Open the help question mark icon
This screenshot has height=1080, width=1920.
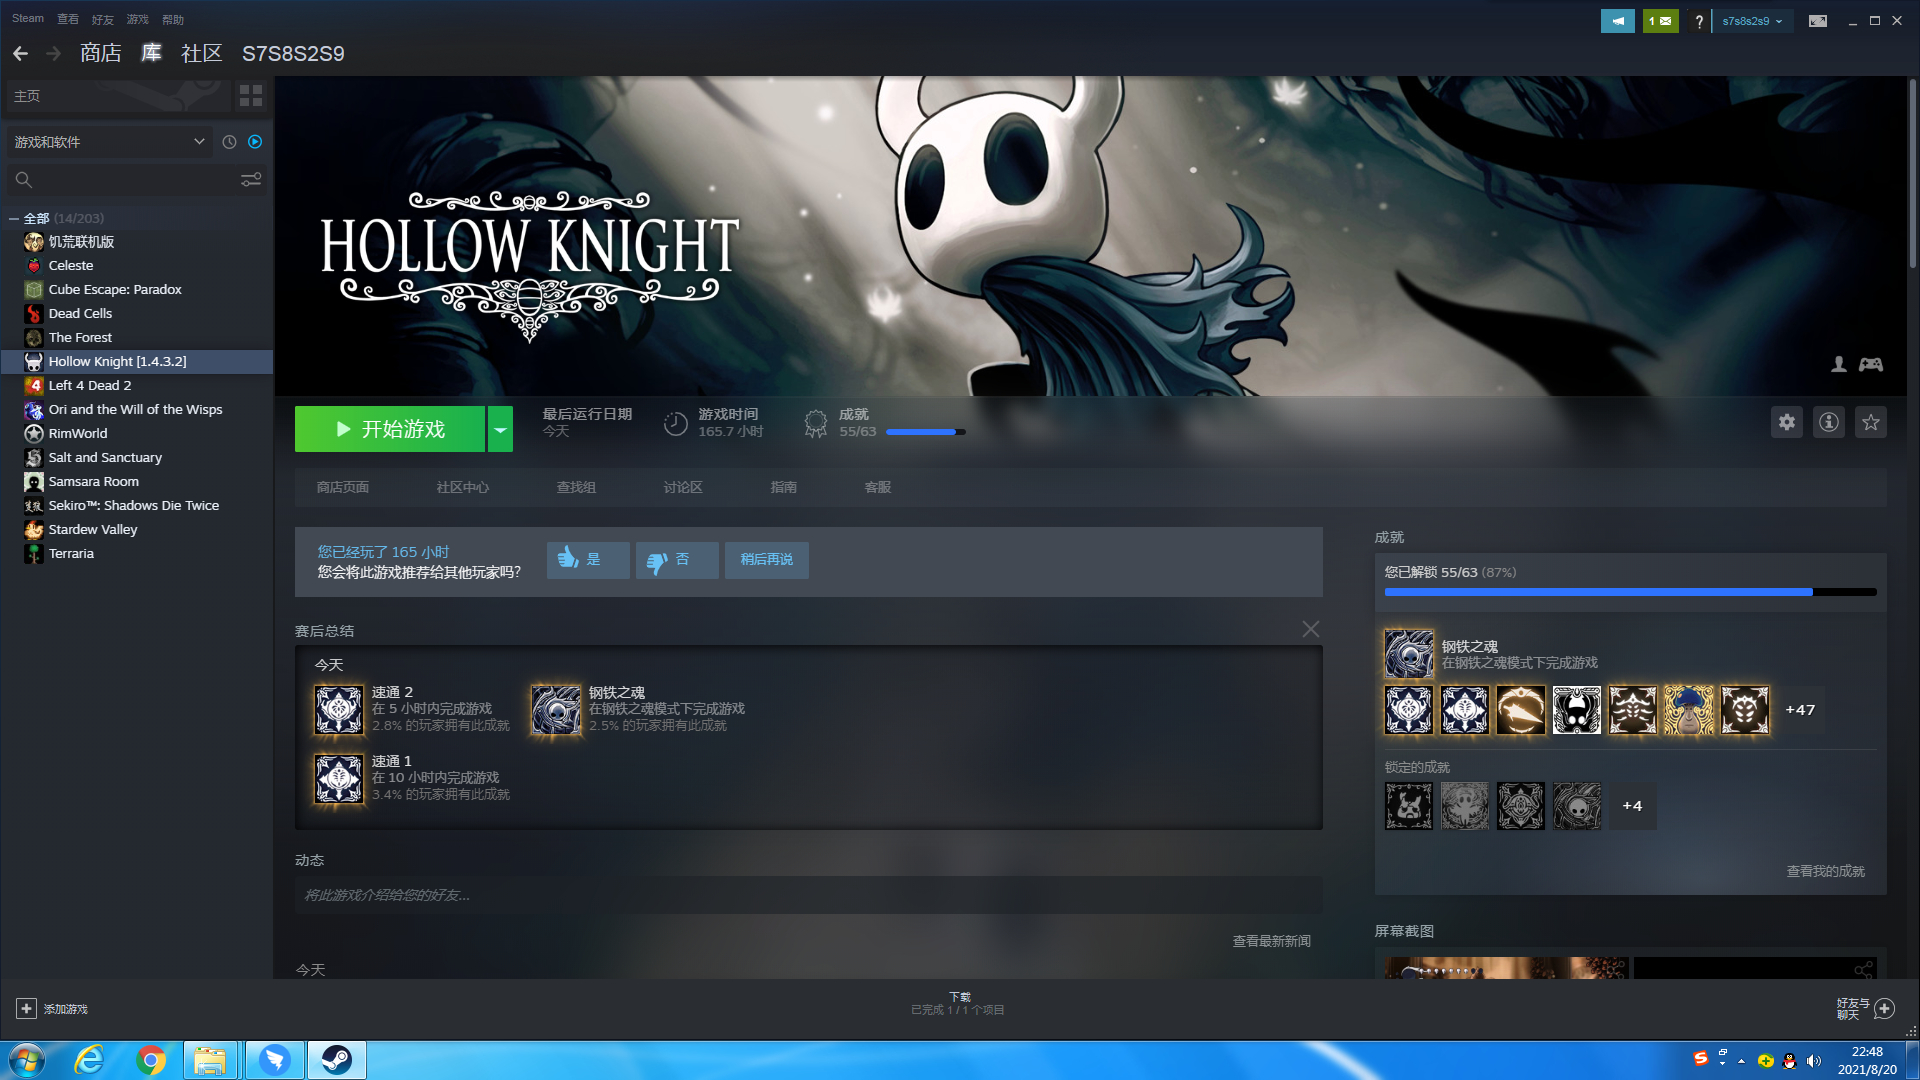click(x=1699, y=21)
